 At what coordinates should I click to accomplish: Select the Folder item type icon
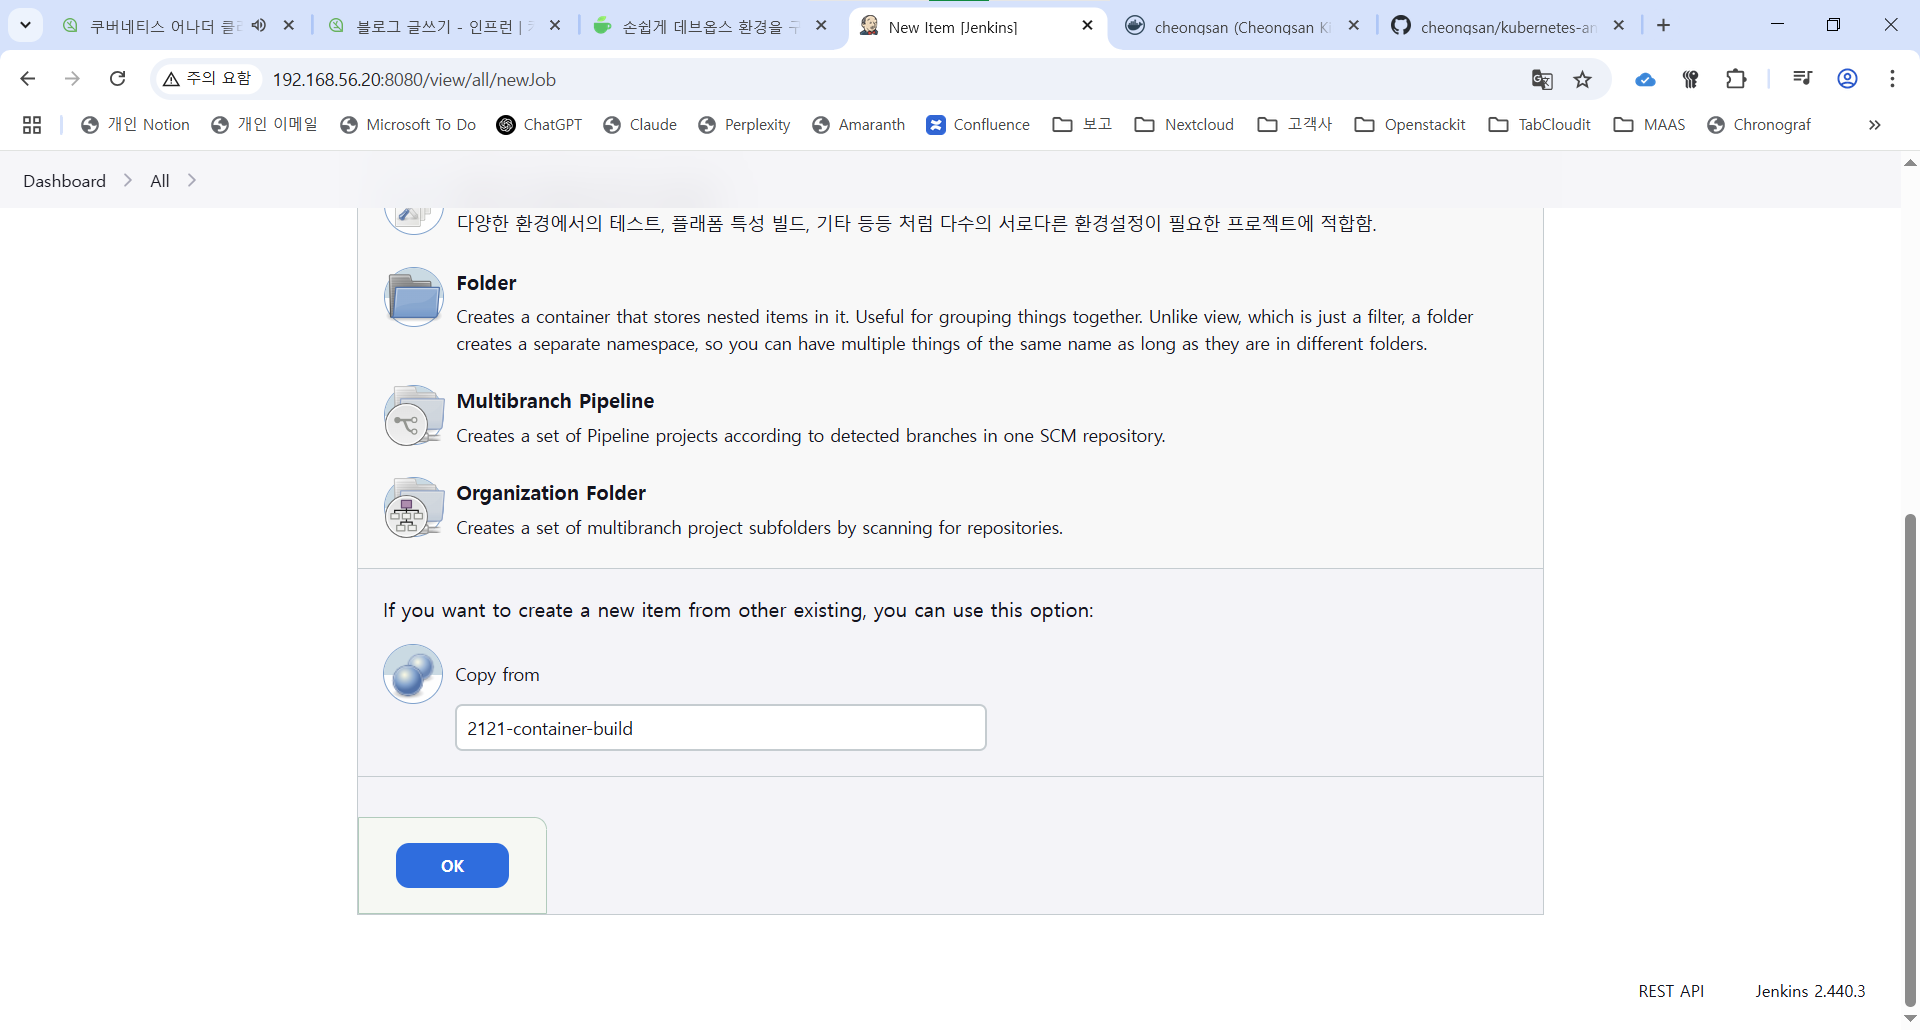[414, 297]
